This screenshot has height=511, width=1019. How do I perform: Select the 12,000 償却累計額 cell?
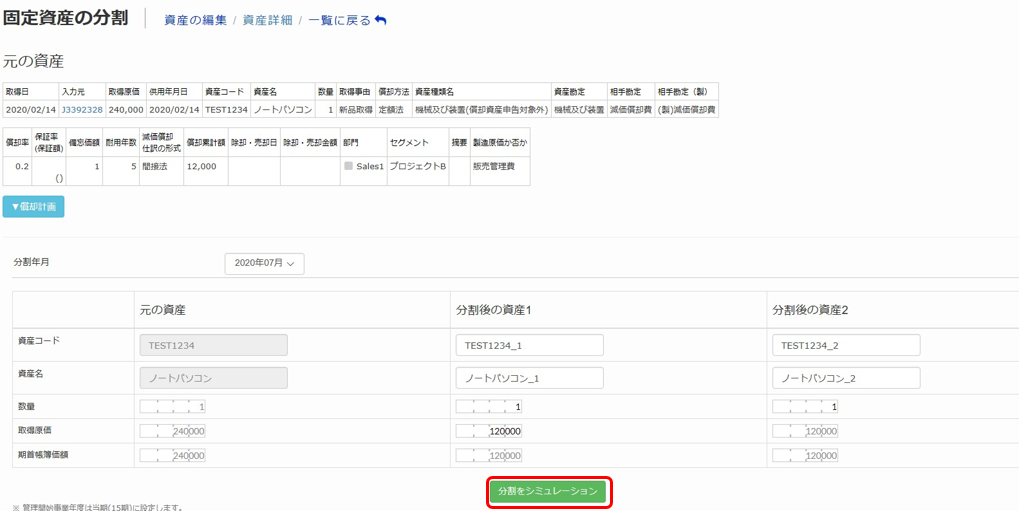206,171
